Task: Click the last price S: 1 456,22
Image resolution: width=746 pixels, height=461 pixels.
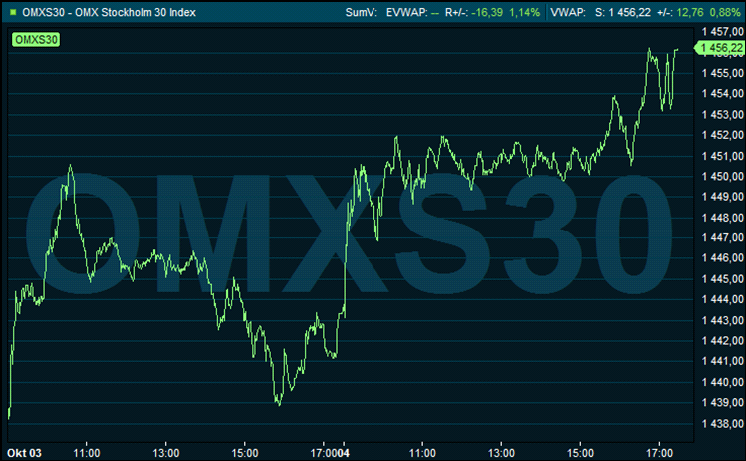Action: (x=623, y=12)
